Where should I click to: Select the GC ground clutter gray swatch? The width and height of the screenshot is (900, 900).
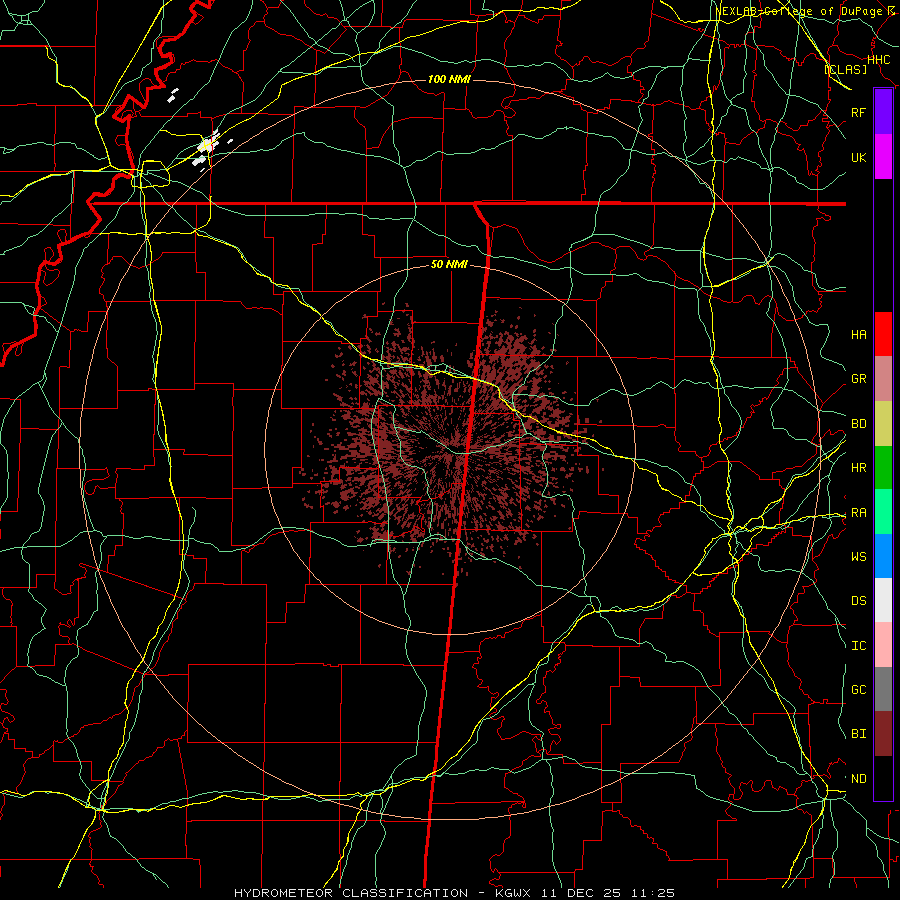[x=883, y=689]
